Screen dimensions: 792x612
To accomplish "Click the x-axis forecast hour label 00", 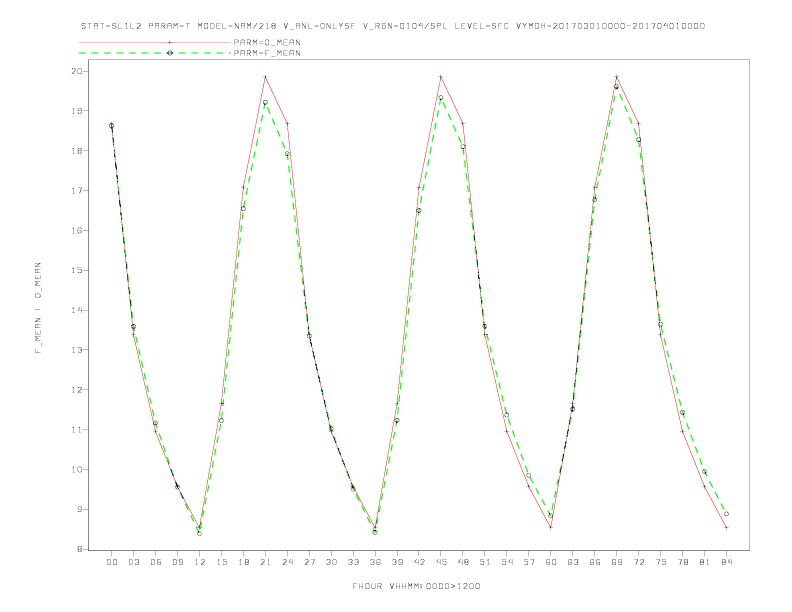I will click(112, 562).
